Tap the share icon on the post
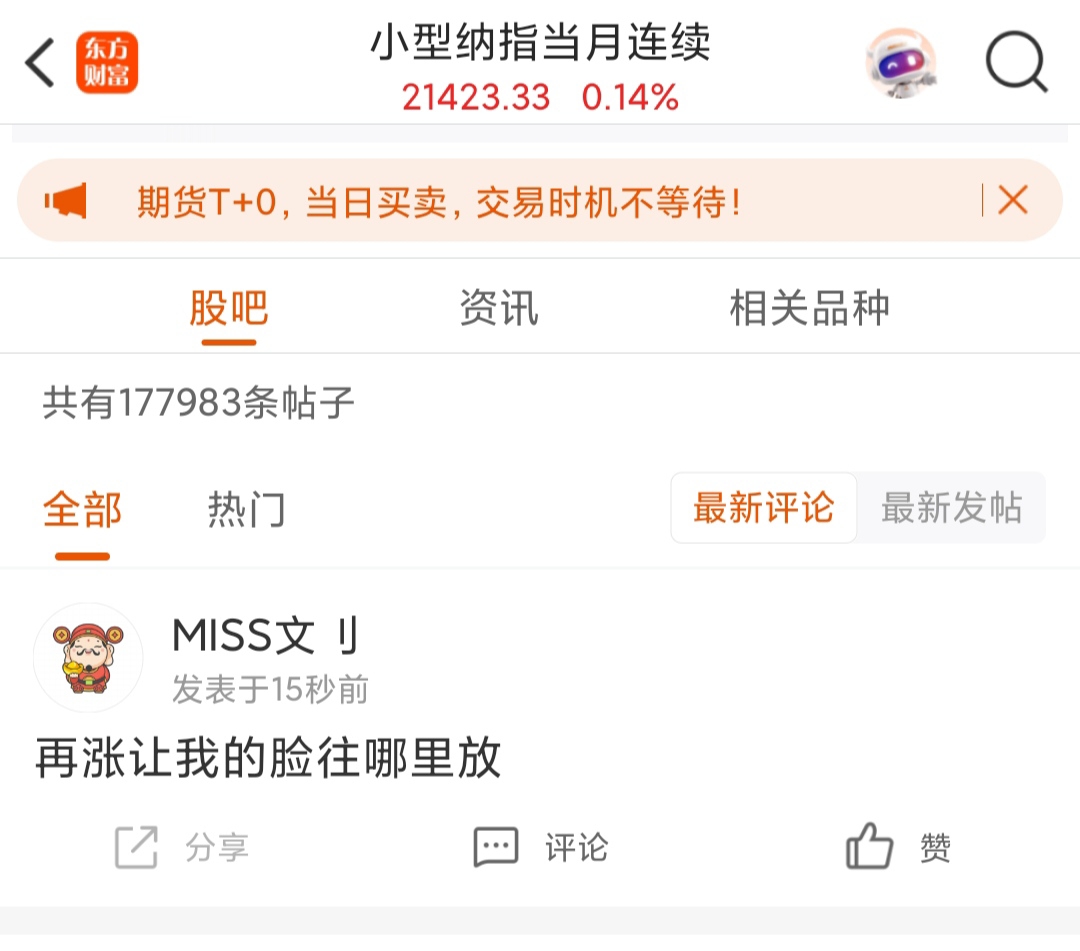This screenshot has width=1080, height=951. click(x=136, y=847)
